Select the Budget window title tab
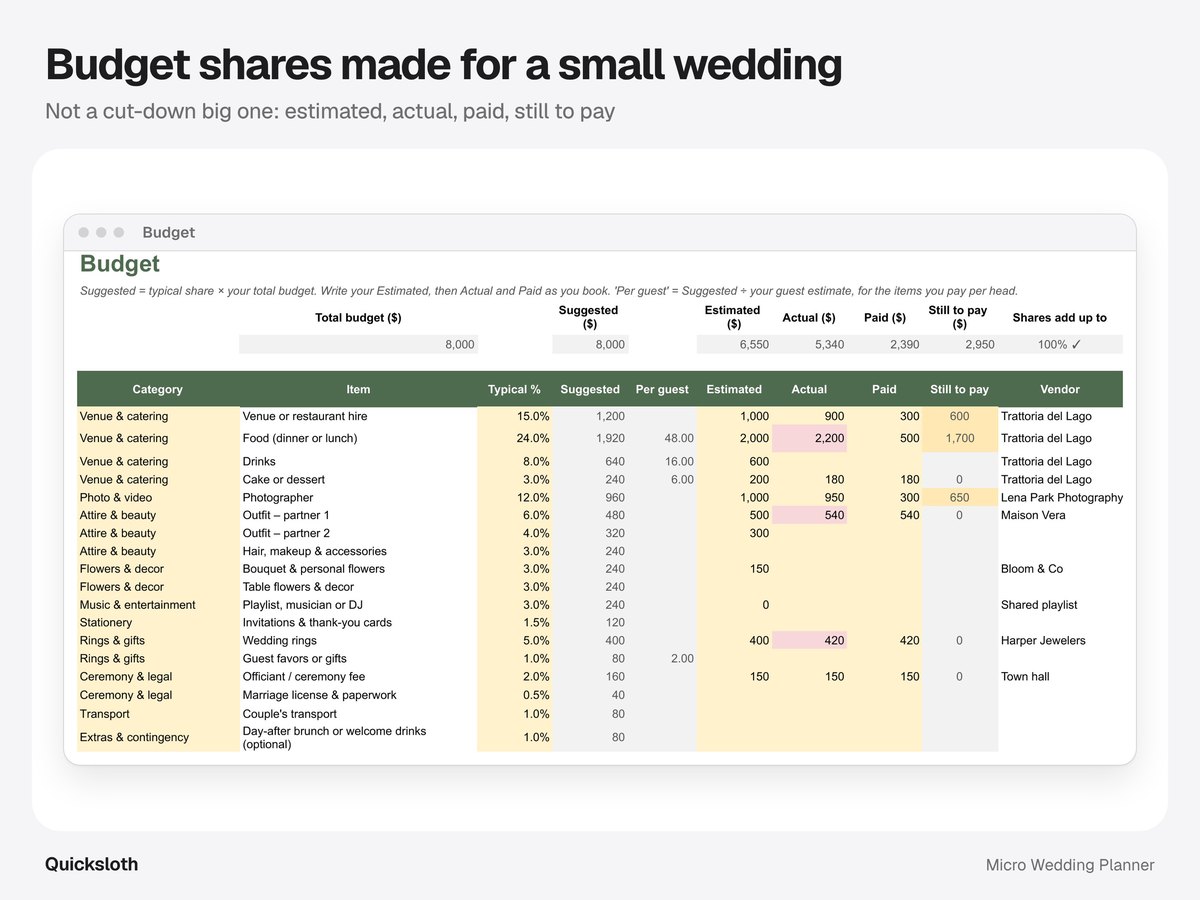This screenshot has height=900, width=1200. click(x=168, y=232)
